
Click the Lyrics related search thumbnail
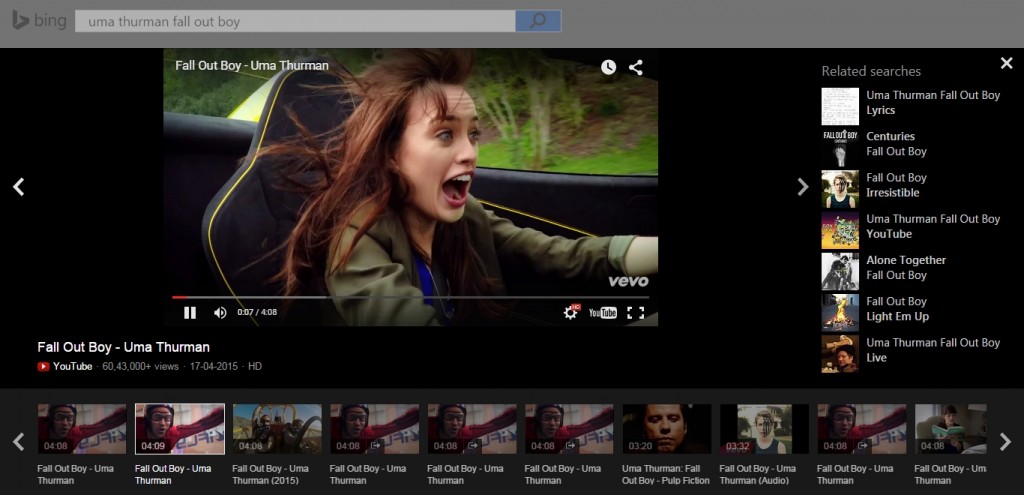(840, 106)
